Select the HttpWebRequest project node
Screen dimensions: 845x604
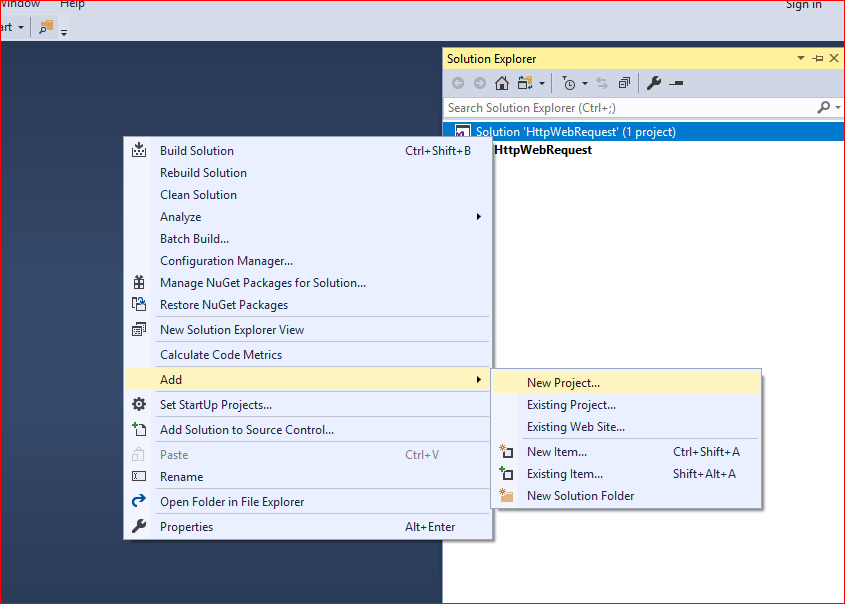coord(543,150)
